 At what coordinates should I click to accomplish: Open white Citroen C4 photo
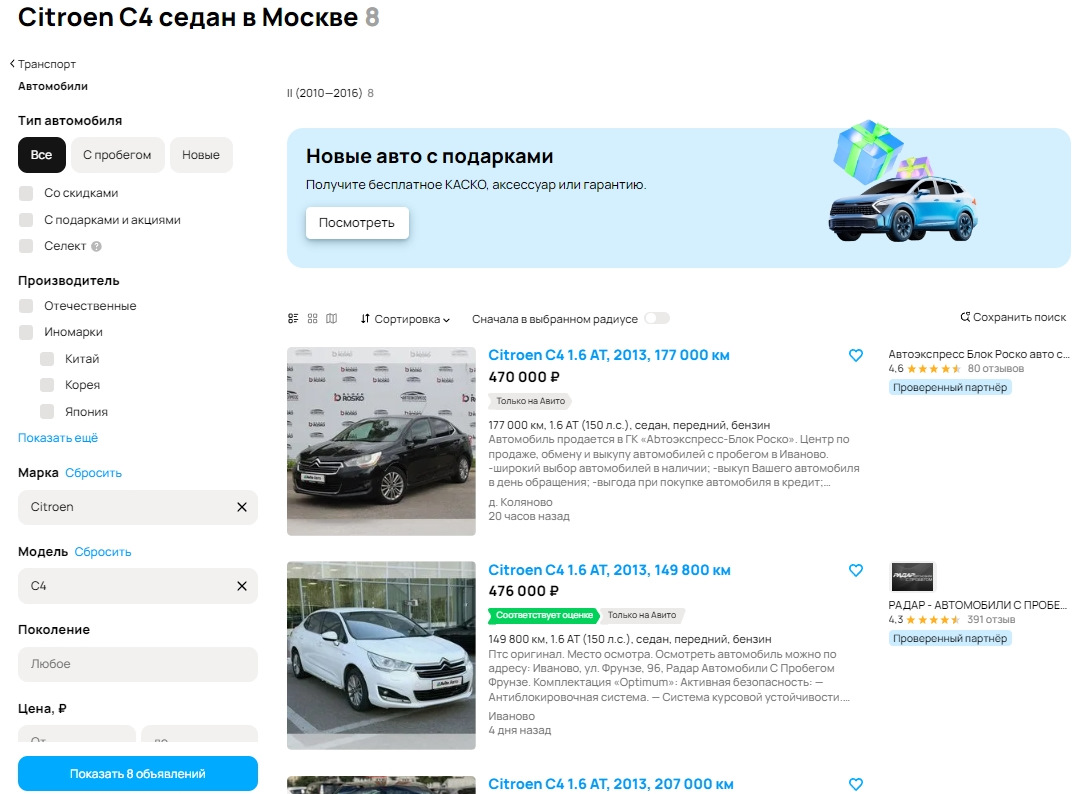tap(381, 656)
